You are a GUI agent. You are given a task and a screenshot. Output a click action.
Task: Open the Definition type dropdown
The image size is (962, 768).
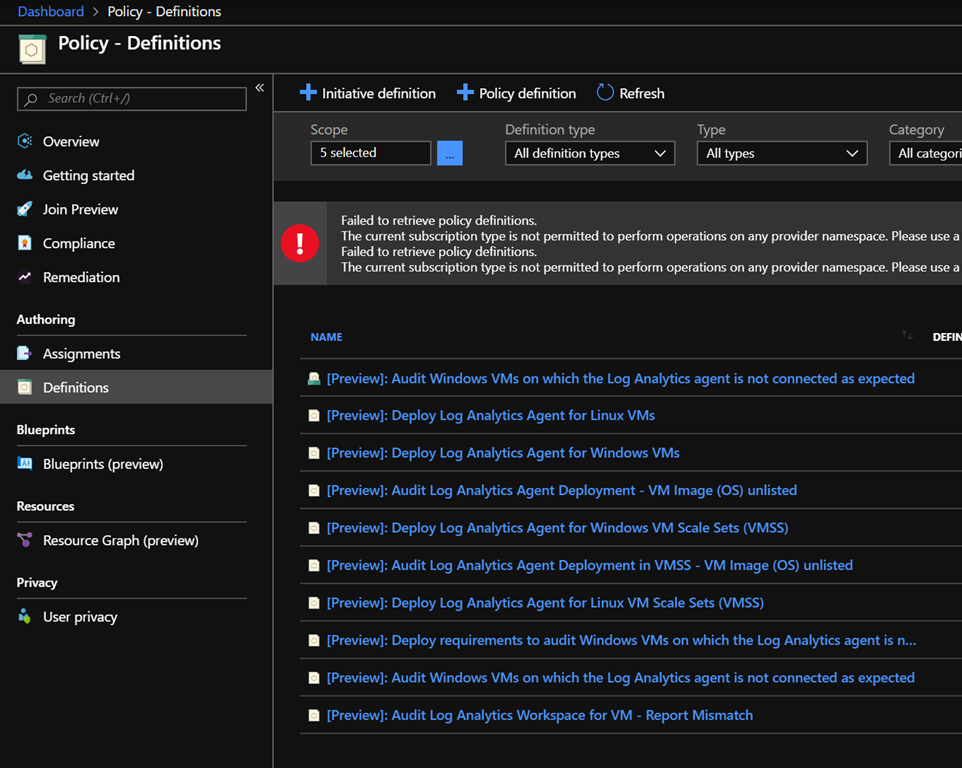(x=589, y=153)
